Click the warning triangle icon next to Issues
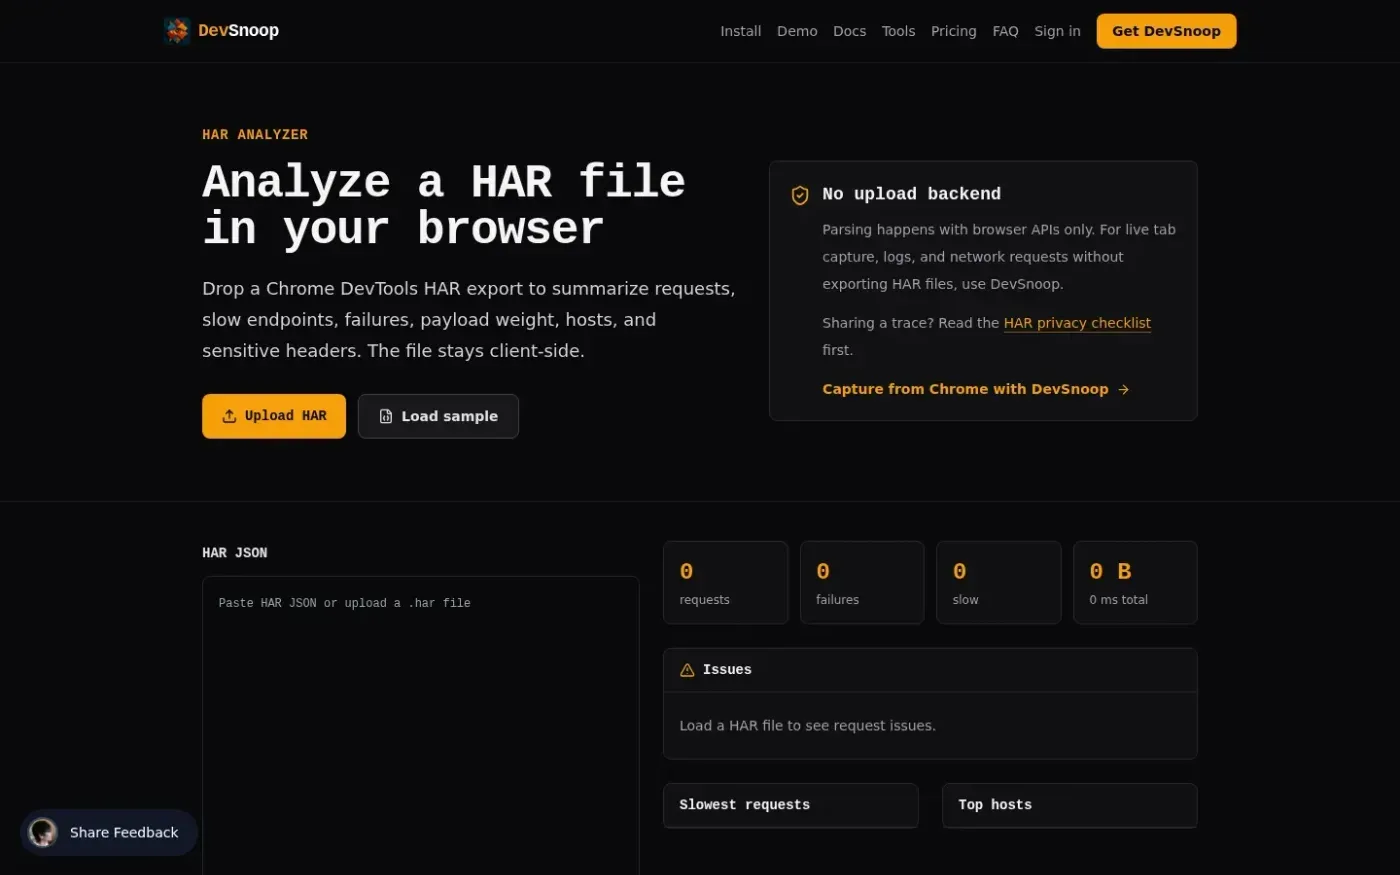The width and height of the screenshot is (1400, 875). click(687, 670)
